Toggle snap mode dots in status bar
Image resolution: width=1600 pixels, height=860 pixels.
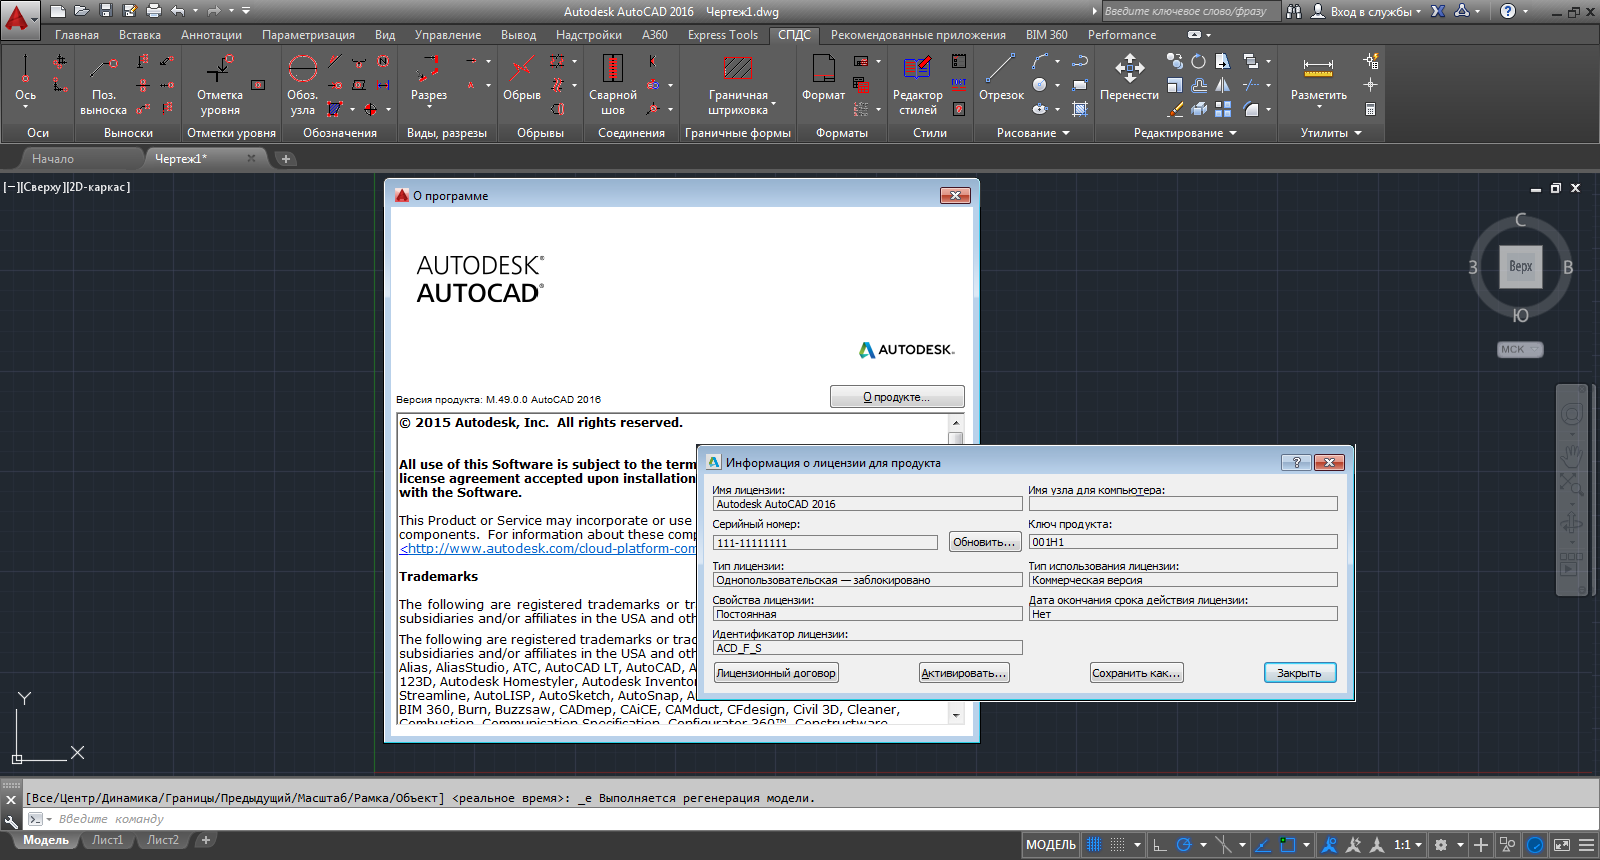coord(1118,845)
